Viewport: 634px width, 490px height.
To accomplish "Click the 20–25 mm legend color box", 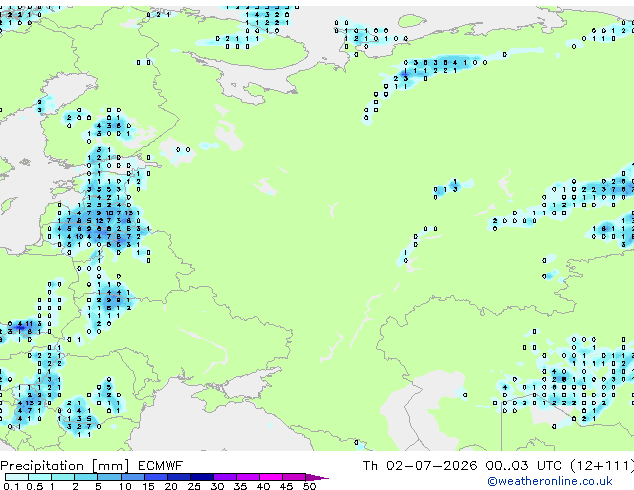I will 179,477.
